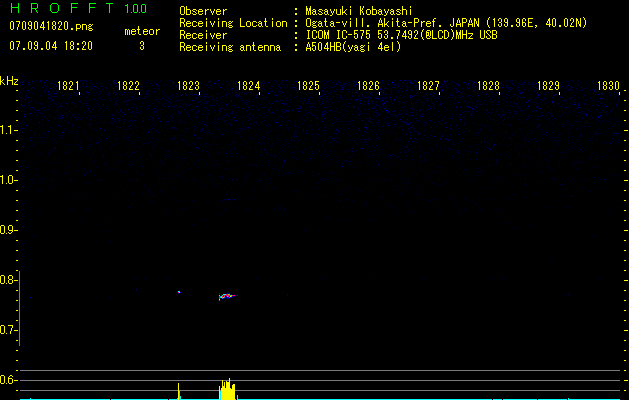Click the meteor count value 3
This screenshot has width=629, height=400.
coord(142,46)
